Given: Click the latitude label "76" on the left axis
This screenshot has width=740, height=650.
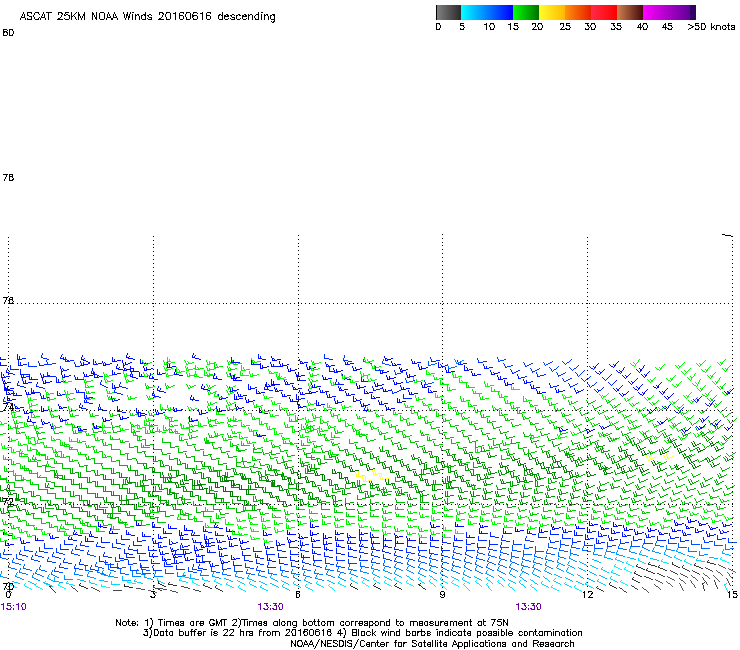Looking at the screenshot, I should tap(8, 300).
